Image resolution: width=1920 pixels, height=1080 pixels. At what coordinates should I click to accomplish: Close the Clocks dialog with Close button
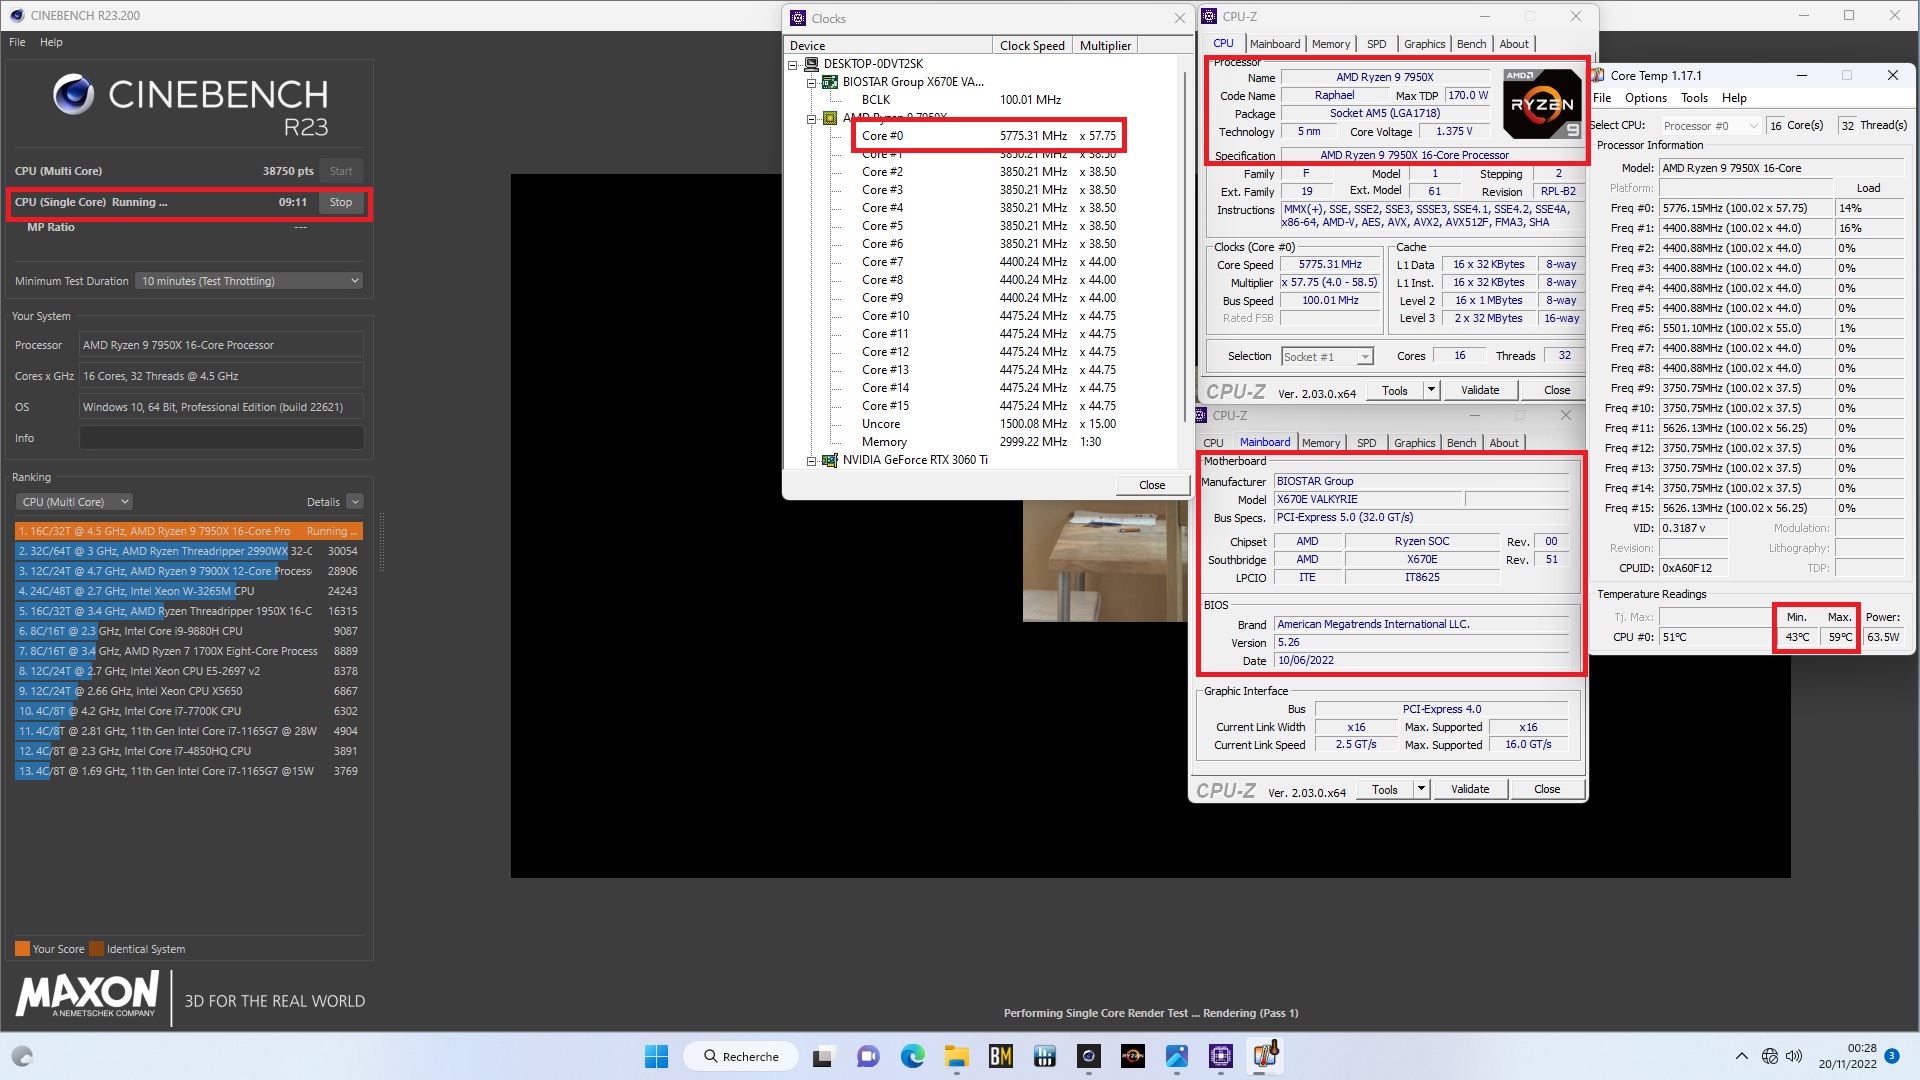pyautogui.click(x=1152, y=485)
